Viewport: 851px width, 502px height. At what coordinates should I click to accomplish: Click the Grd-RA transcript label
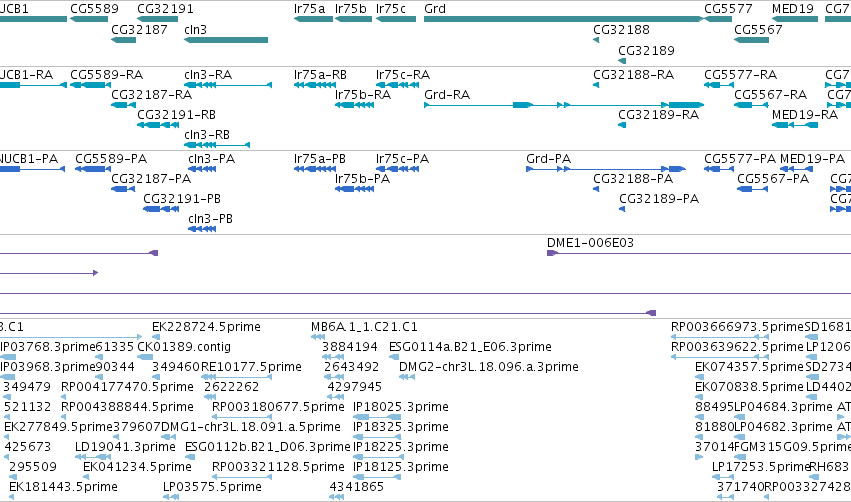(x=447, y=94)
